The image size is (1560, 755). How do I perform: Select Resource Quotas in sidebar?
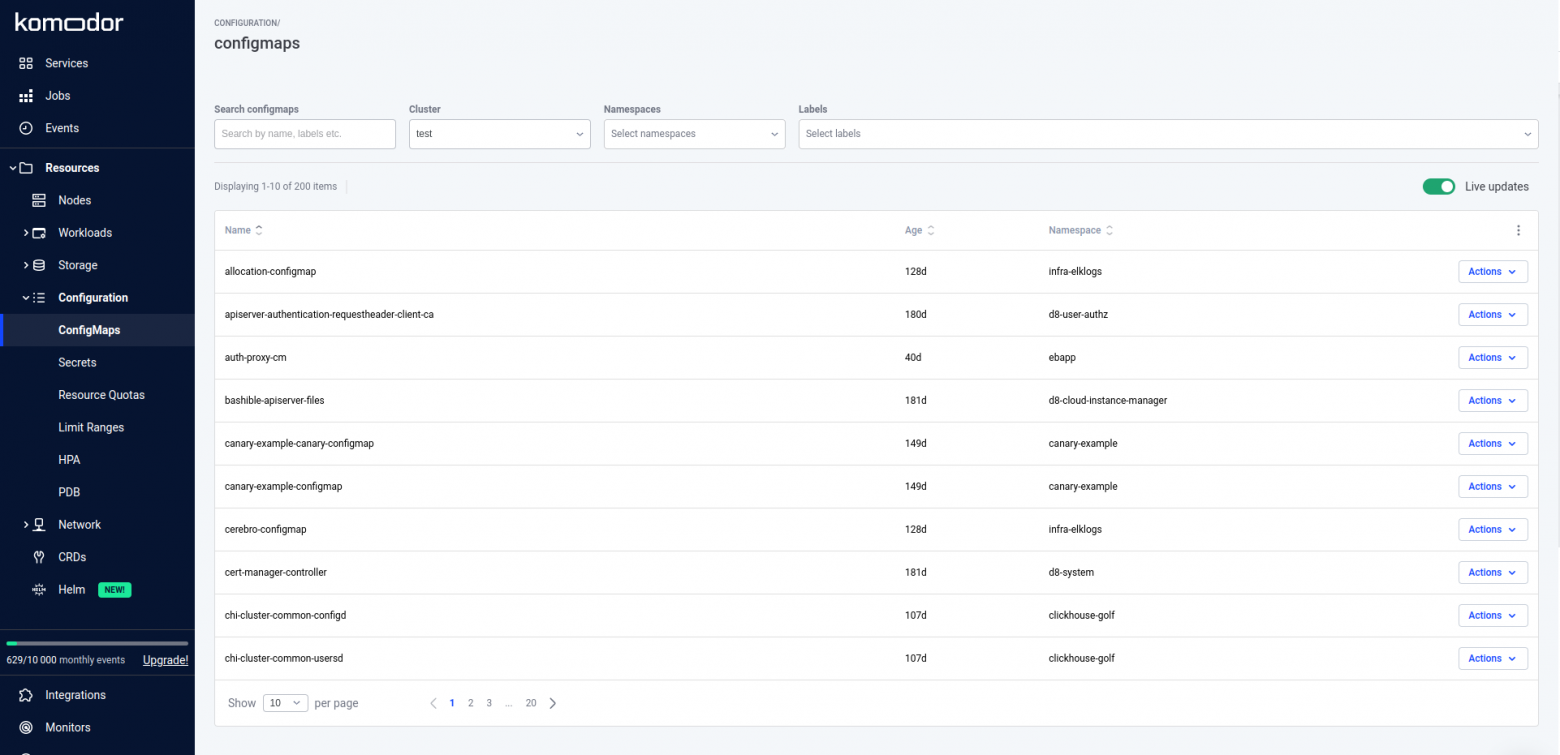point(101,395)
